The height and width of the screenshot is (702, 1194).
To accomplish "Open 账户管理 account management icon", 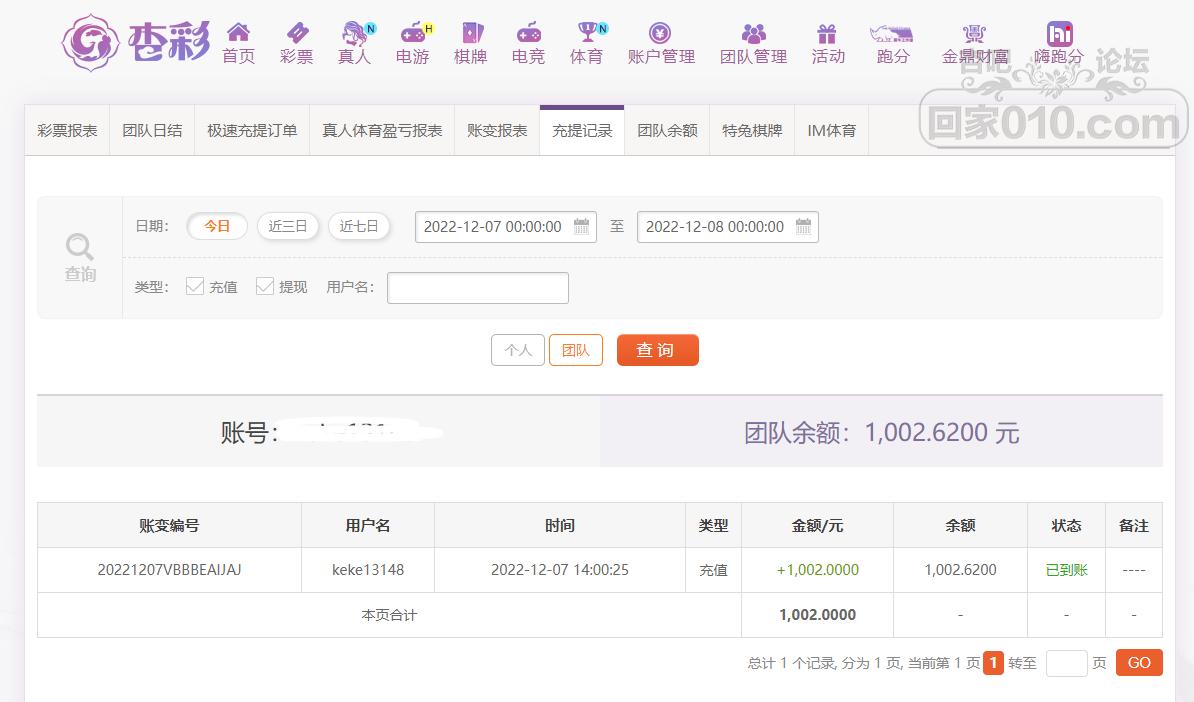I will click(660, 33).
